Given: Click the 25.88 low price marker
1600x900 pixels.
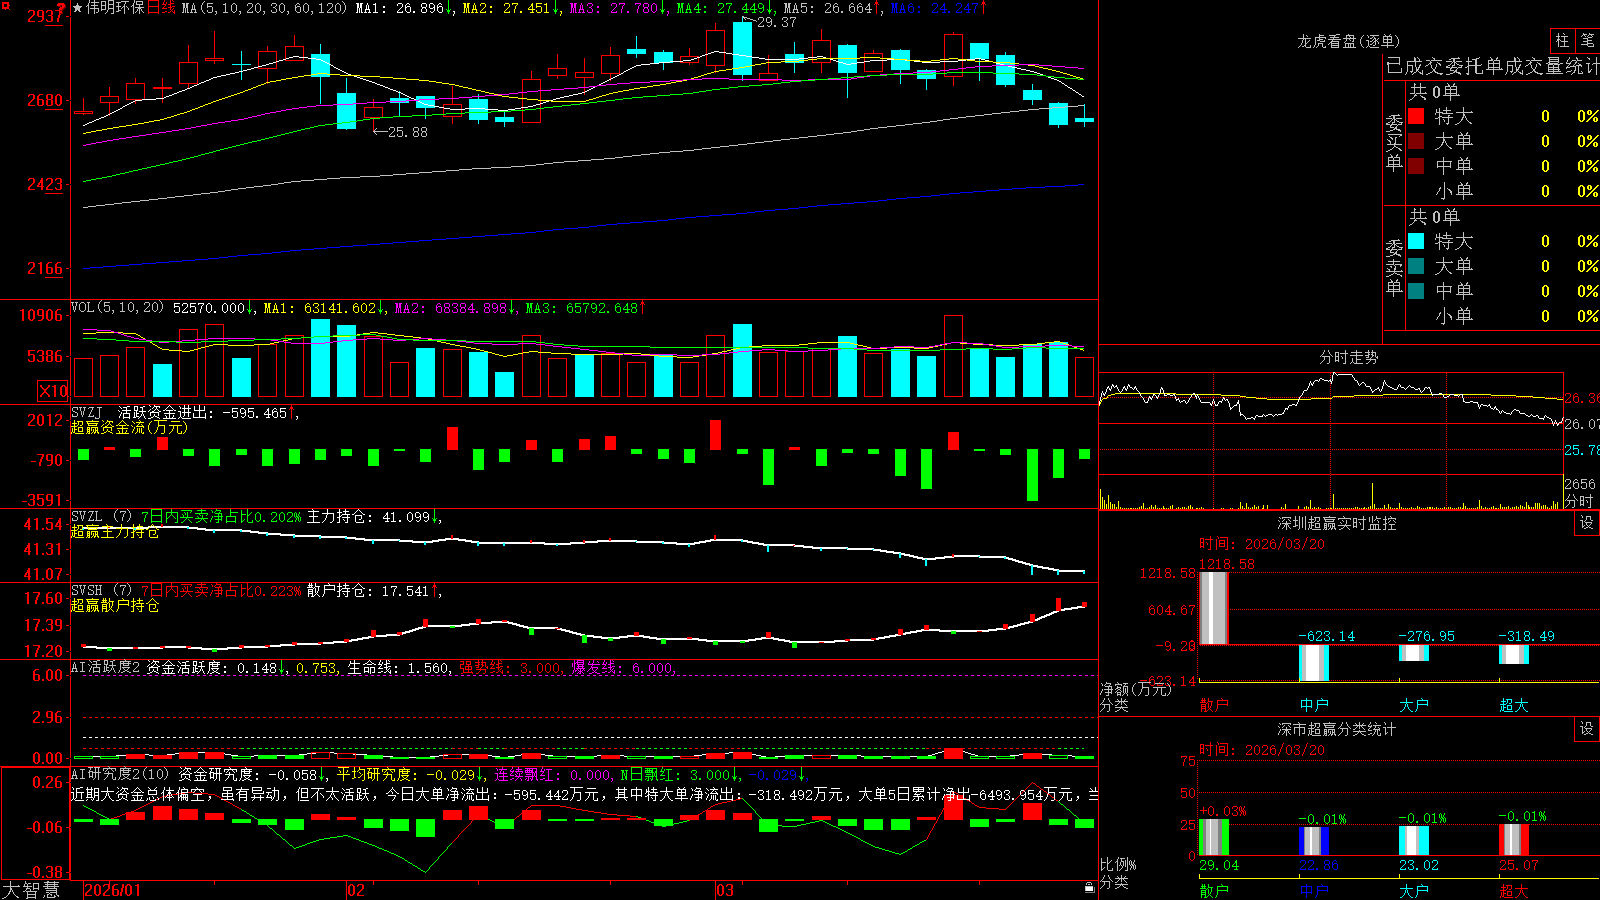Looking at the screenshot, I should pyautogui.click(x=408, y=132).
